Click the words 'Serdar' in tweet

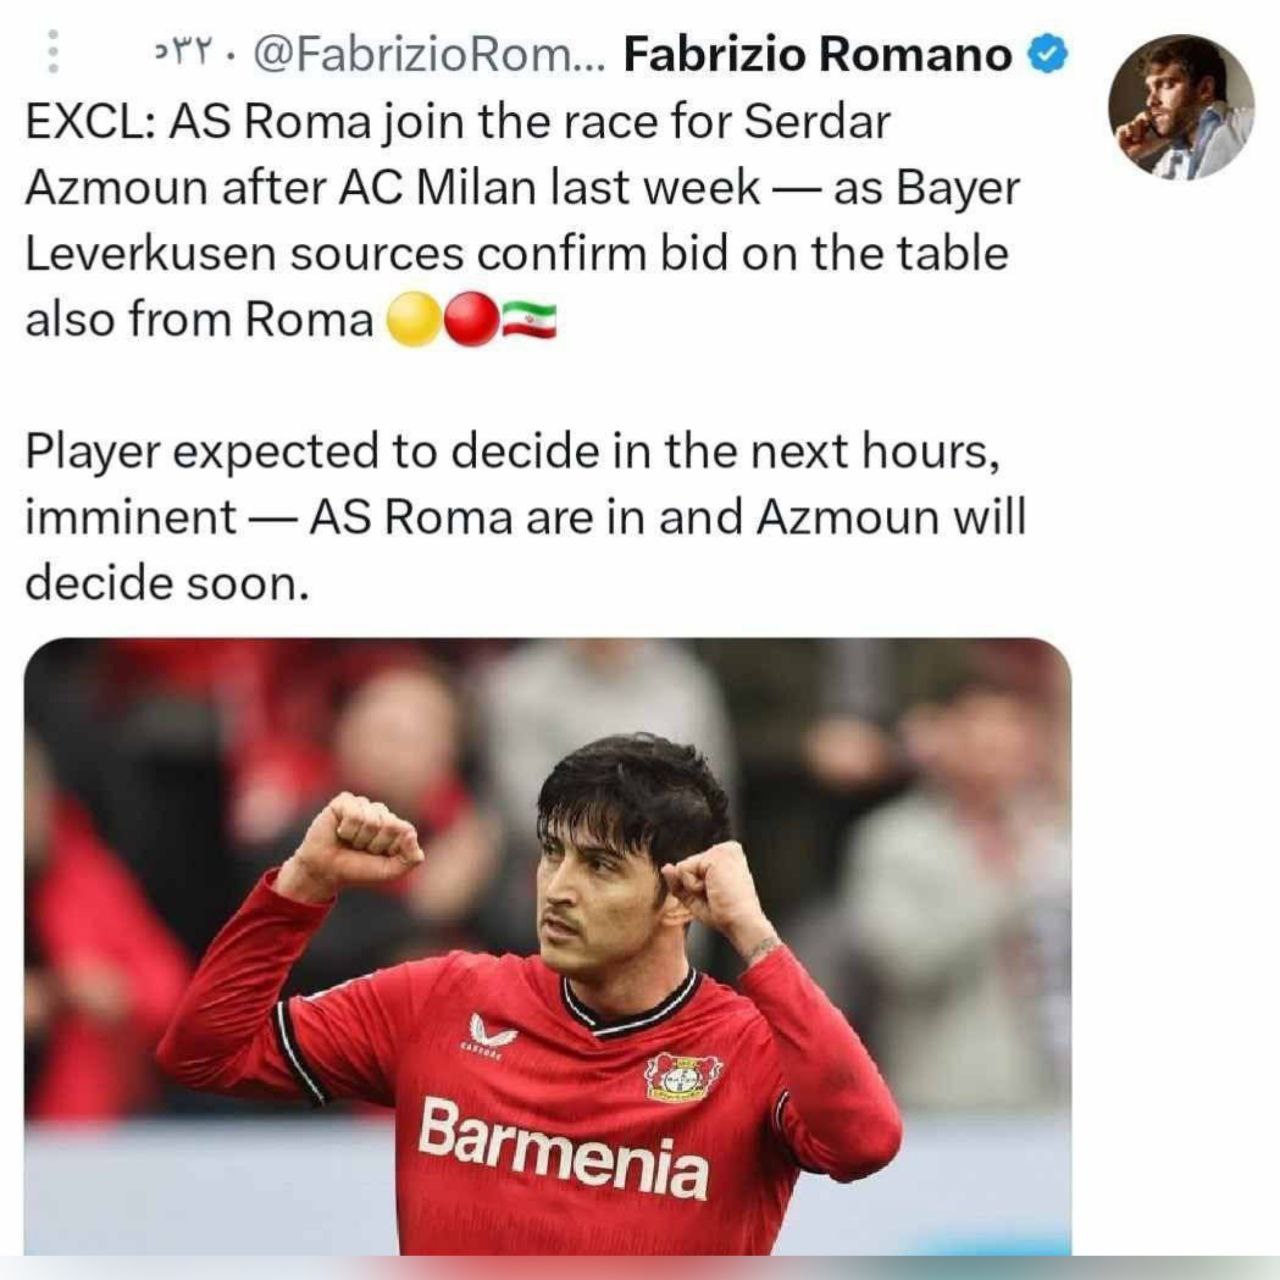click(817, 122)
